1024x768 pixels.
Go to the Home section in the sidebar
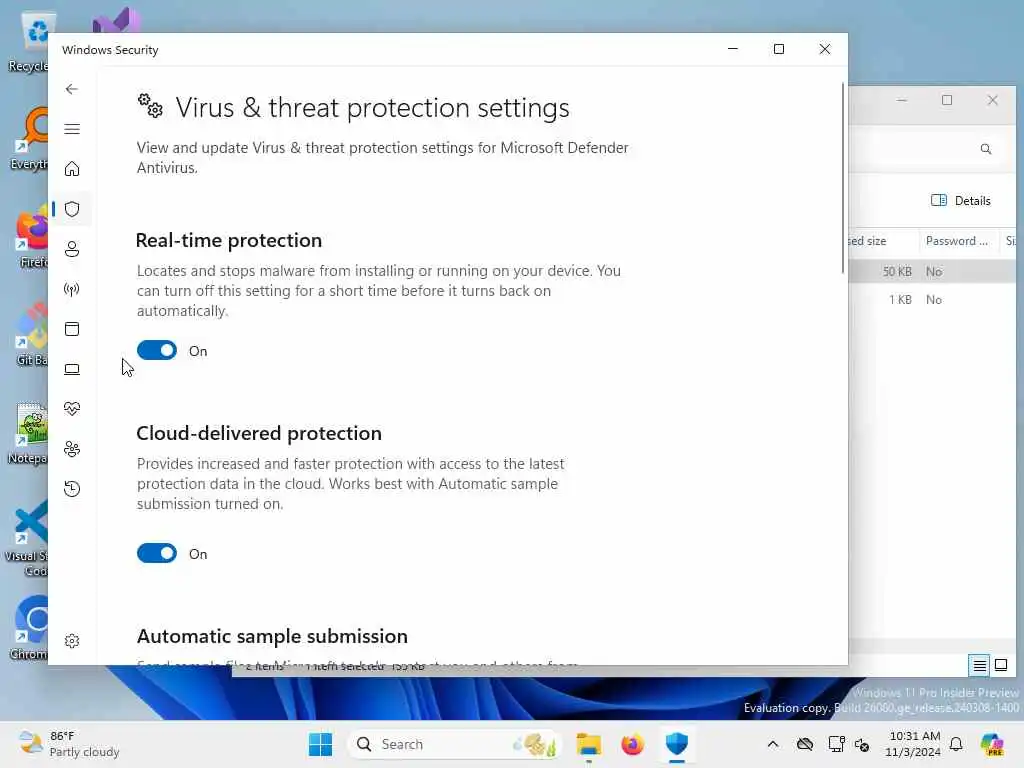click(x=72, y=169)
